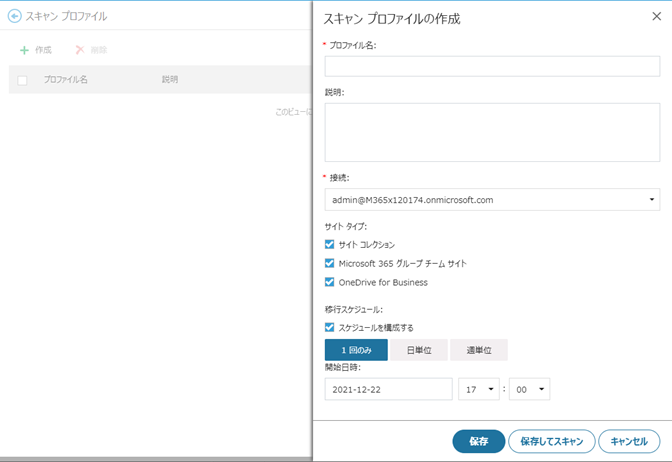Viewport: 672px width, 462px height.
Task: Click the start date field 2021-12-22
Action: pyautogui.click(x=388, y=389)
